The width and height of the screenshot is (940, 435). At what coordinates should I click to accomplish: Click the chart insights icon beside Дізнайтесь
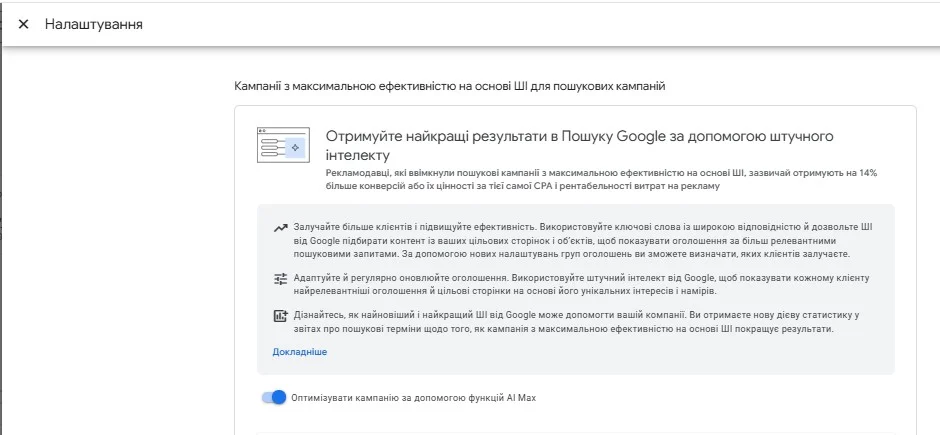[280, 316]
